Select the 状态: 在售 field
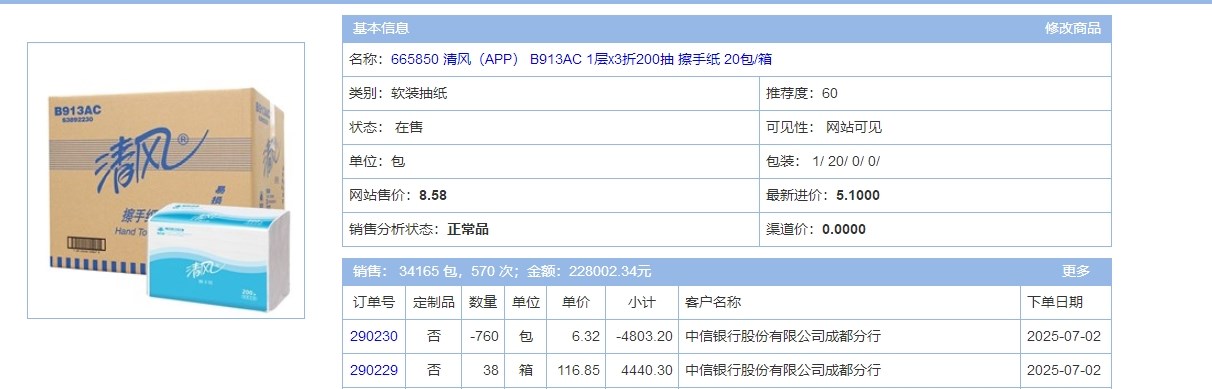The image size is (1212, 389). [x=551, y=127]
